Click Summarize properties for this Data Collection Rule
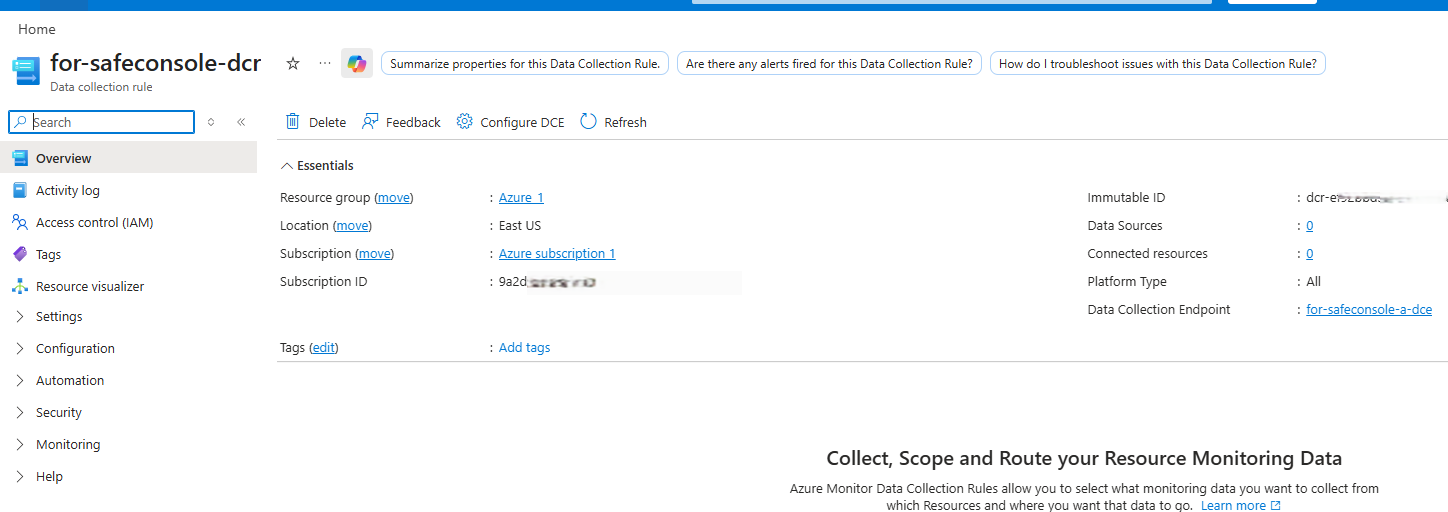This screenshot has height=512, width=1448. click(525, 63)
